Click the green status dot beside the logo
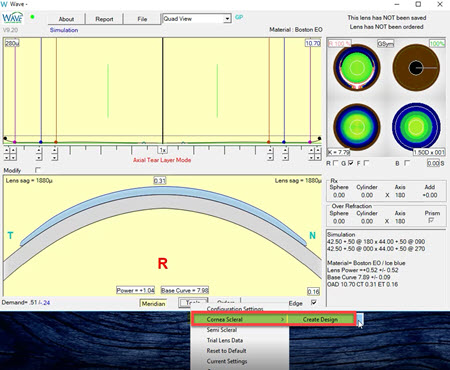The width and height of the screenshot is (450, 370). coord(32,17)
